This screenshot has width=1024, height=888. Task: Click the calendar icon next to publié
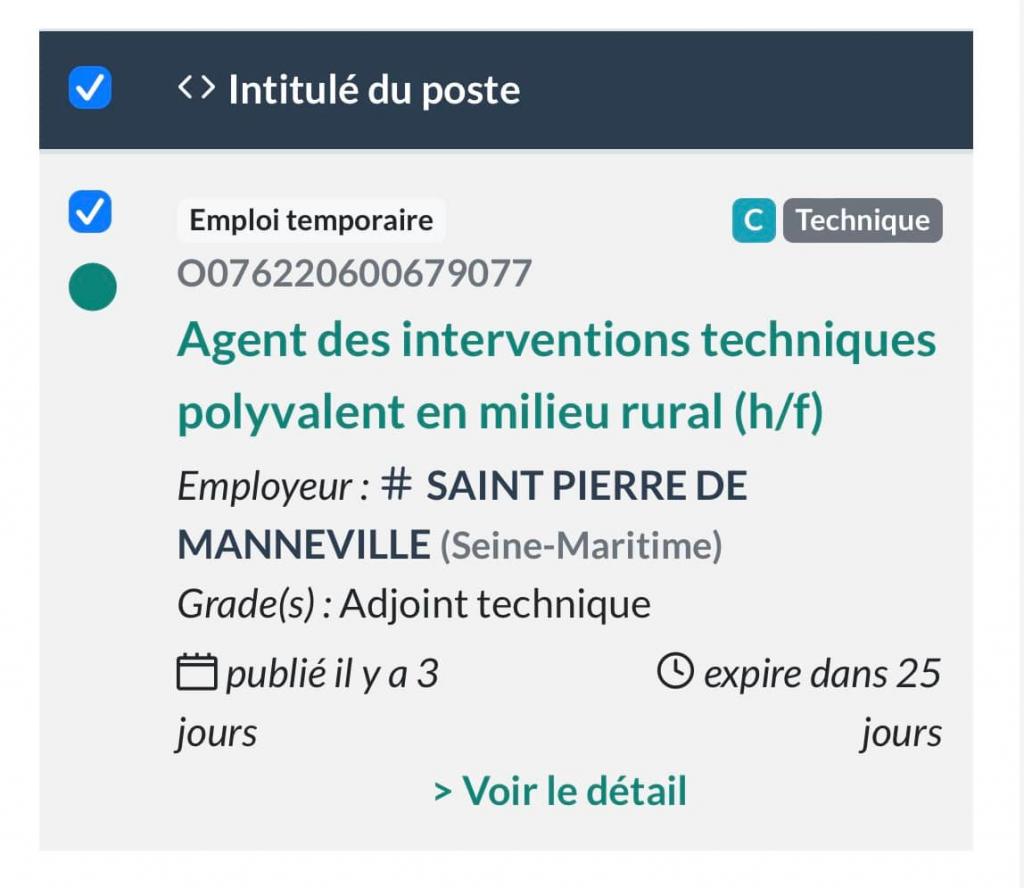[197, 673]
